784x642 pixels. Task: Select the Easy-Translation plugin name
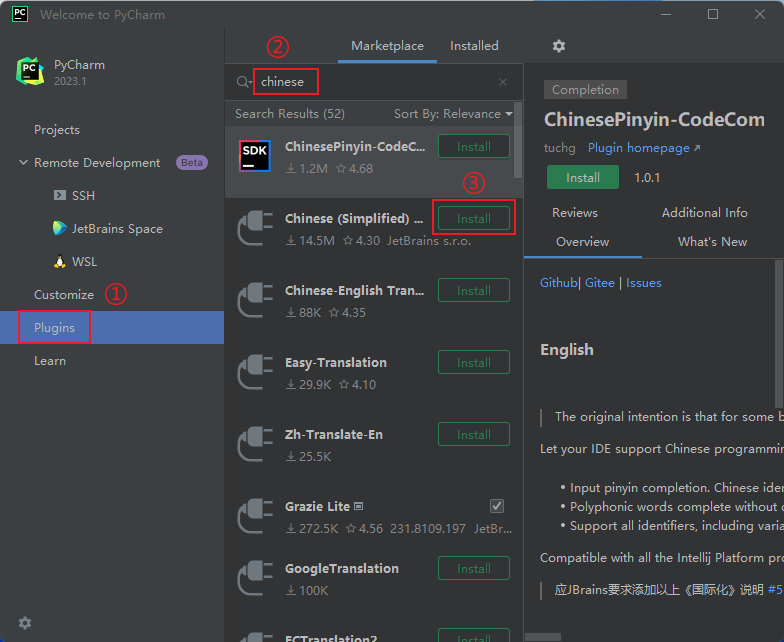[336, 362]
